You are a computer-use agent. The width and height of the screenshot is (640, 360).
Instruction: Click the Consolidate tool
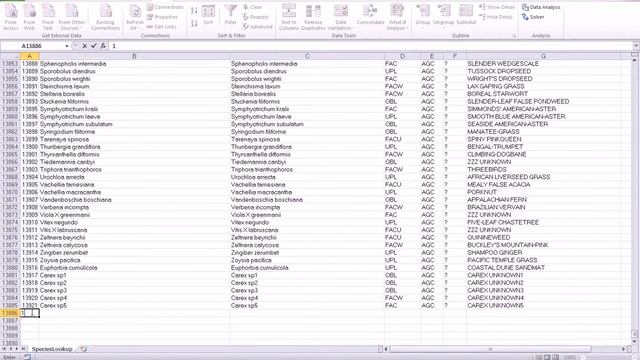point(370,16)
